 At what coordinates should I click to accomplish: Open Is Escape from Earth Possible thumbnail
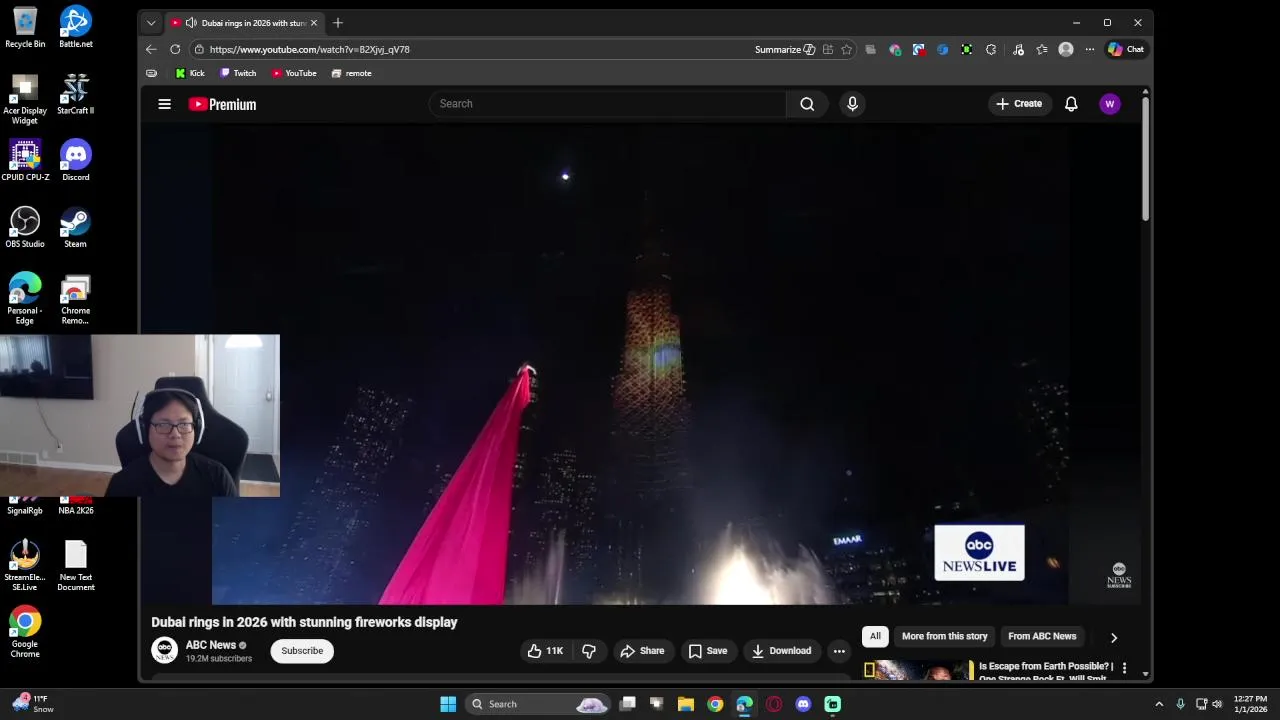click(918, 669)
